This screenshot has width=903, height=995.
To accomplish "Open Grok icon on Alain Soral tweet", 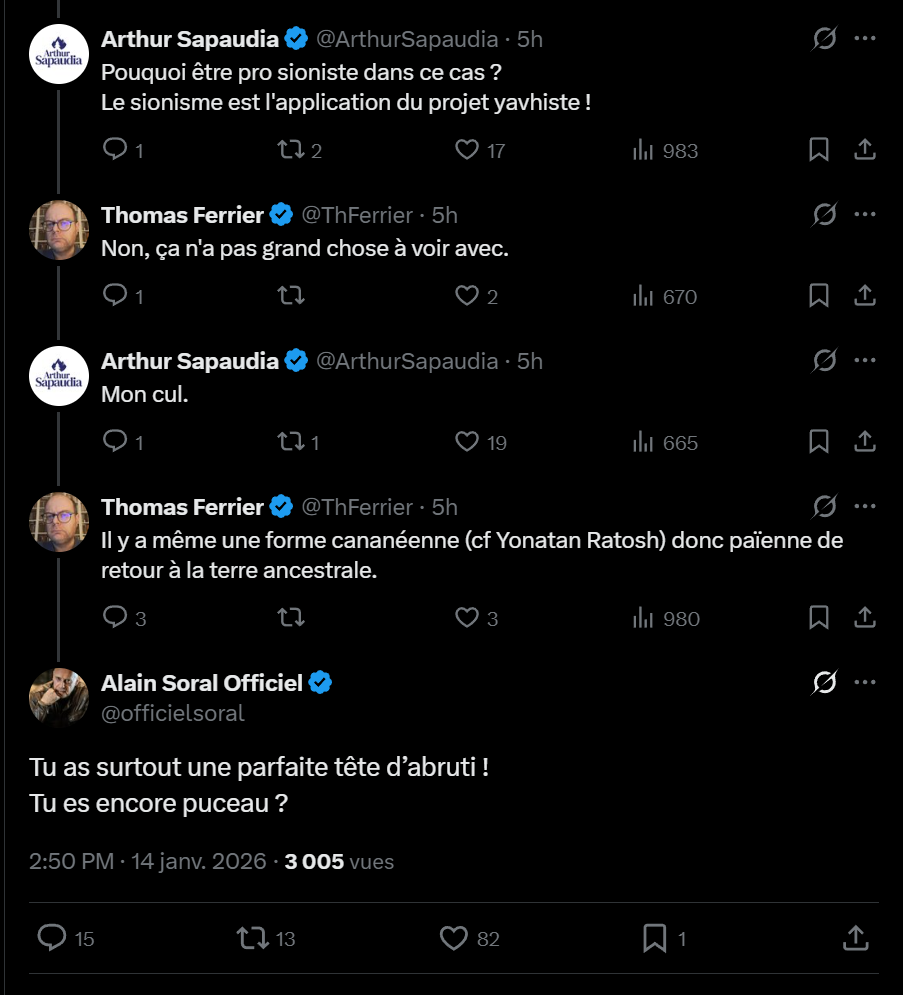I will pos(824,683).
